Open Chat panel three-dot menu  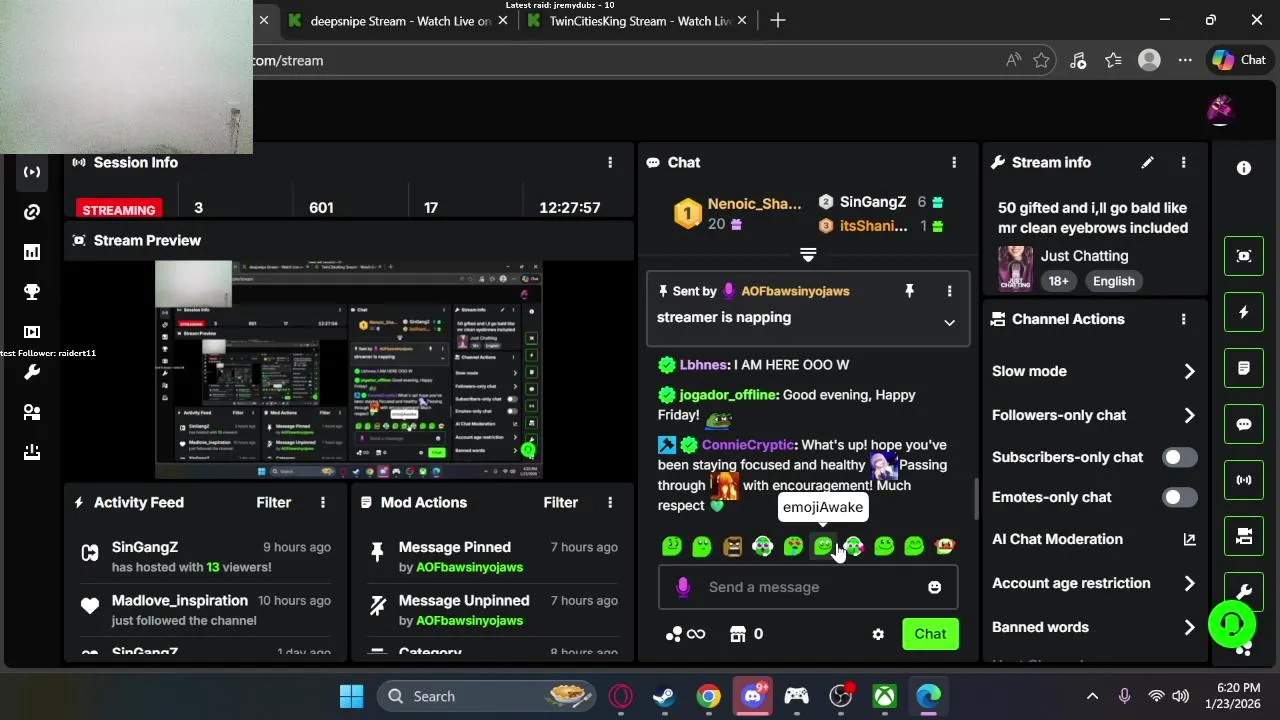[x=954, y=162]
